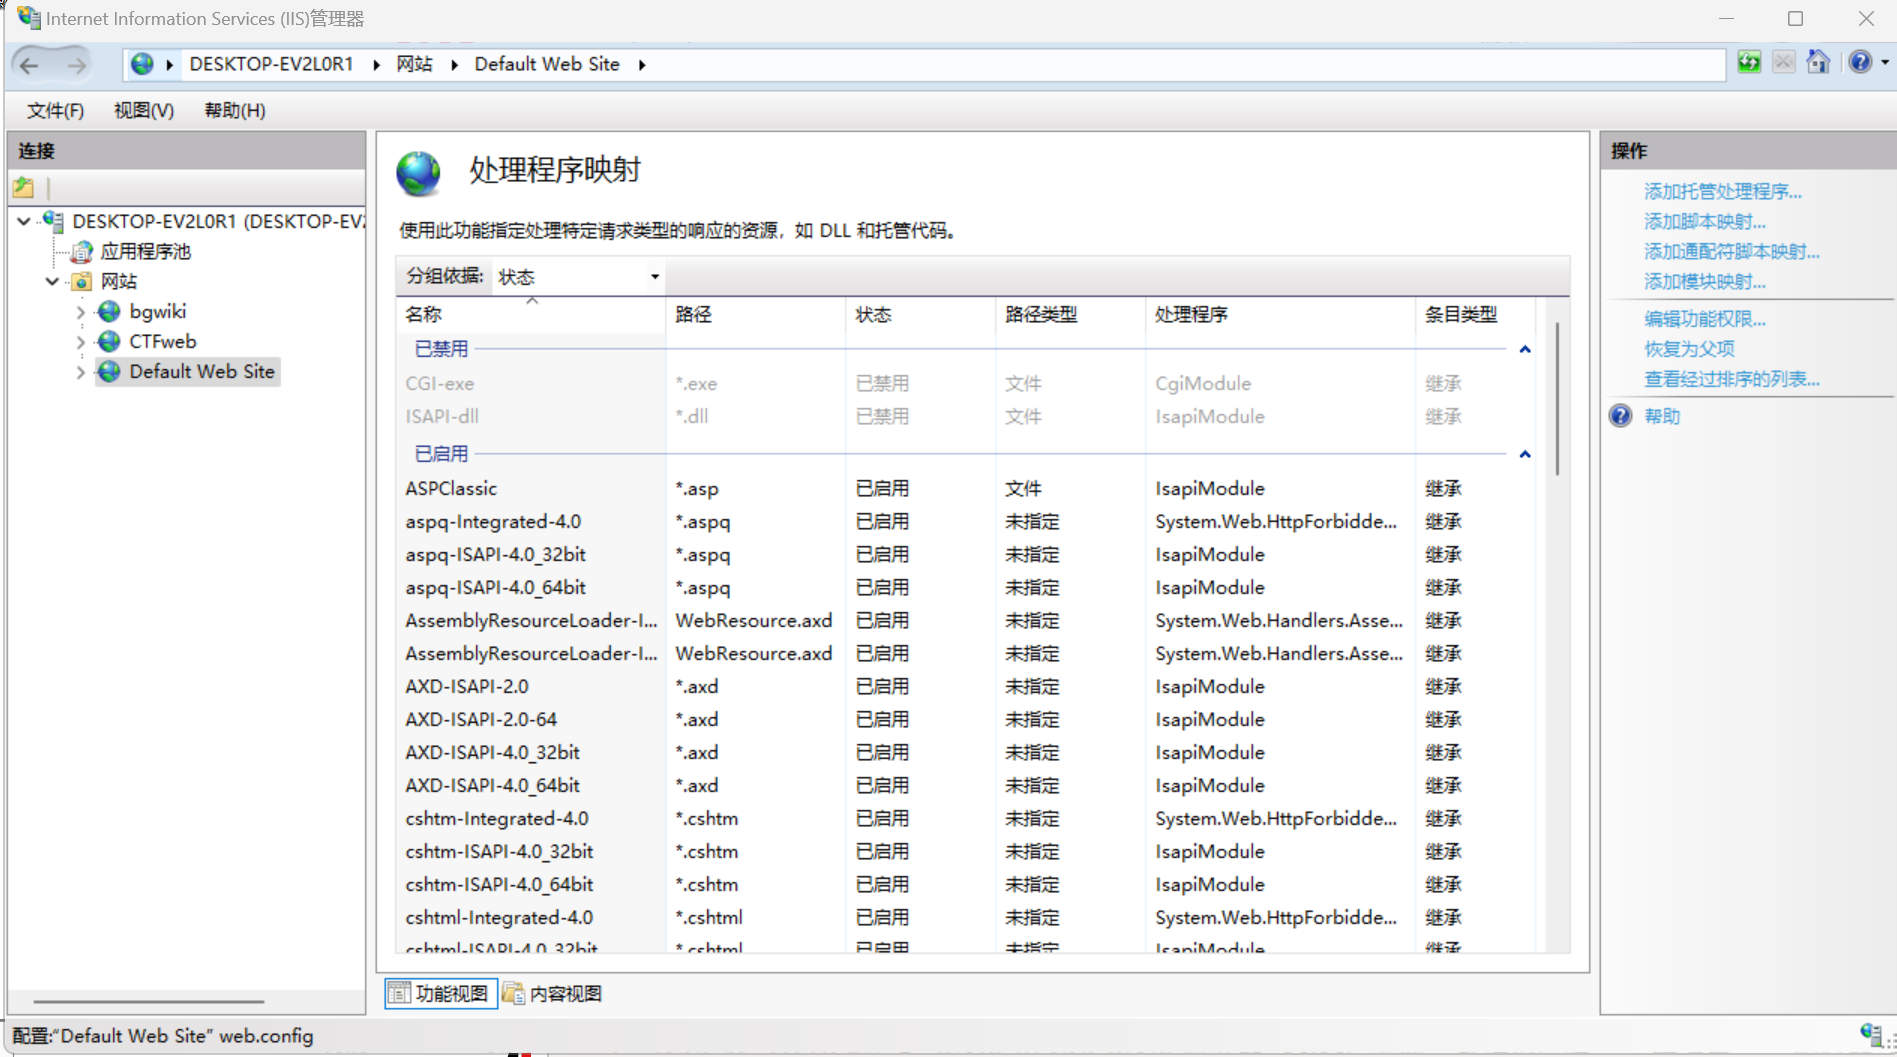Click the IIS Manager app icon in the title bar

(x=29, y=18)
